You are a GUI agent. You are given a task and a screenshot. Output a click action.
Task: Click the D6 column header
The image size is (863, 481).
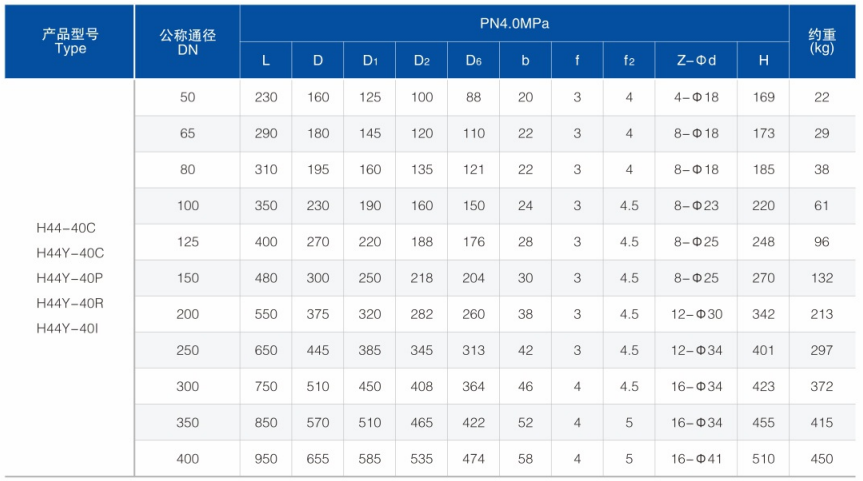tap(473, 61)
